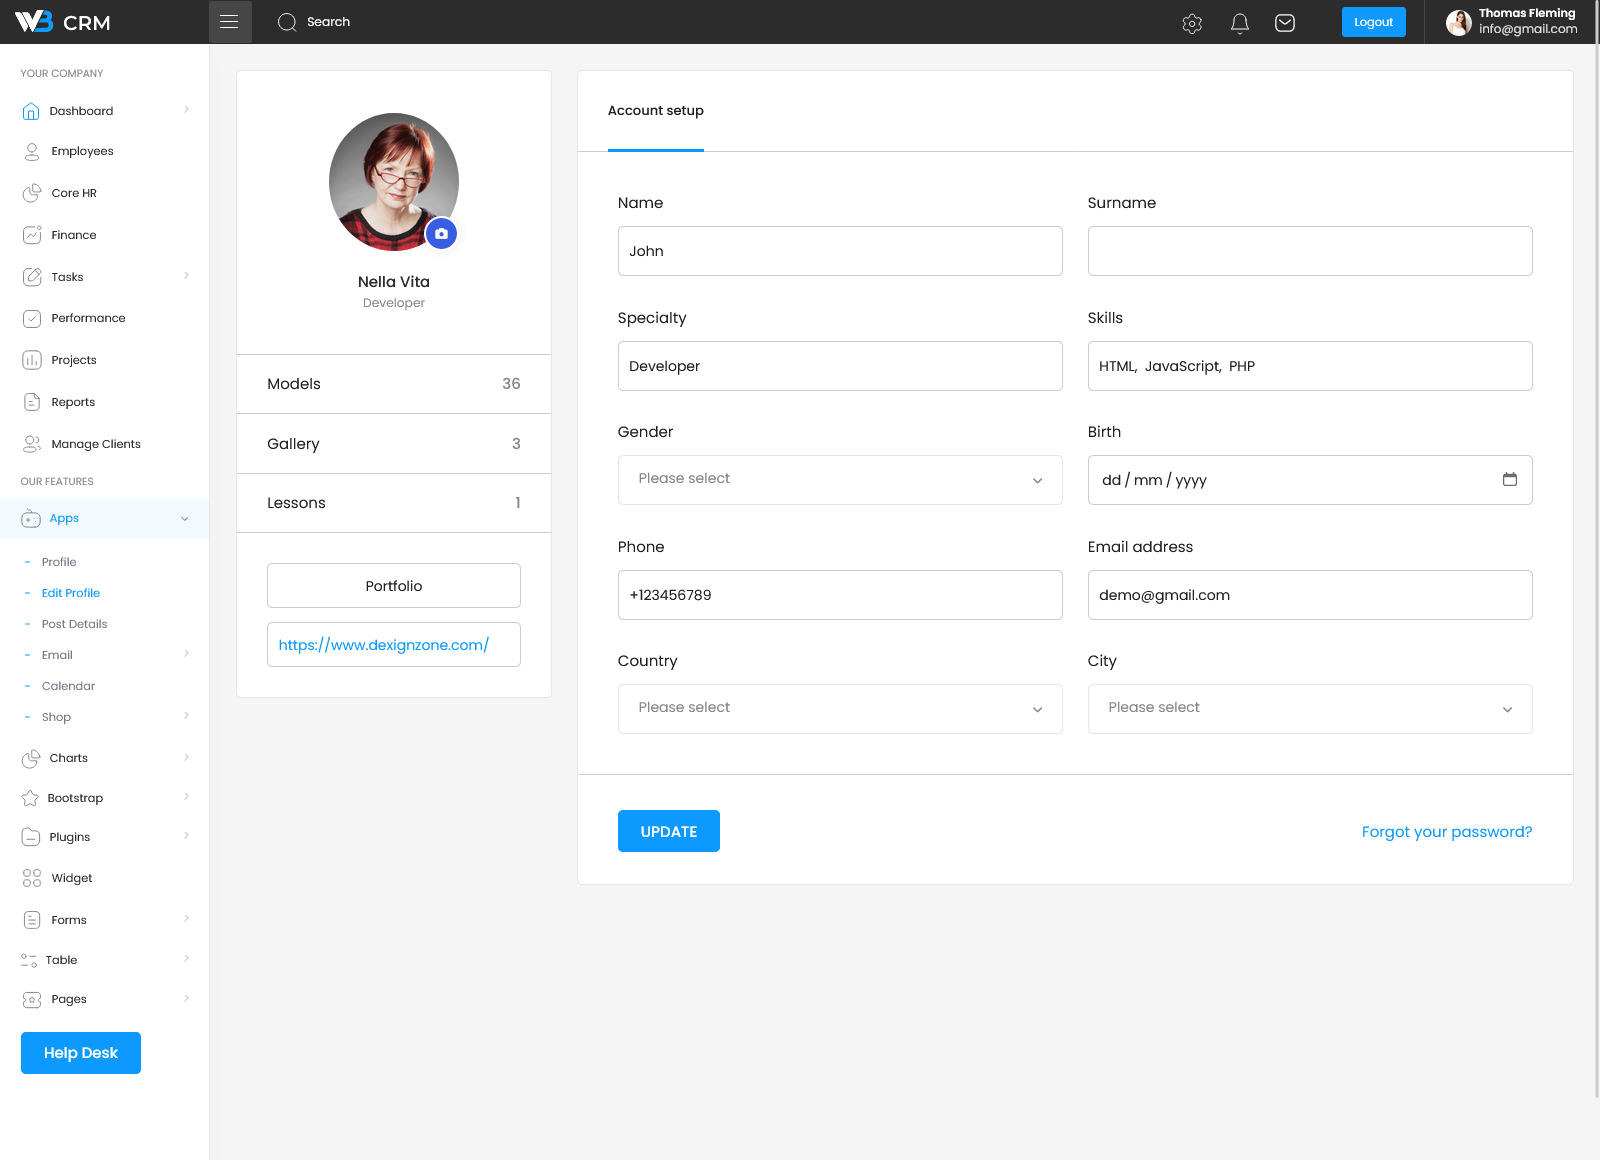
Task: Expand the Pages submenu chevron
Action: click(x=186, y=998)
